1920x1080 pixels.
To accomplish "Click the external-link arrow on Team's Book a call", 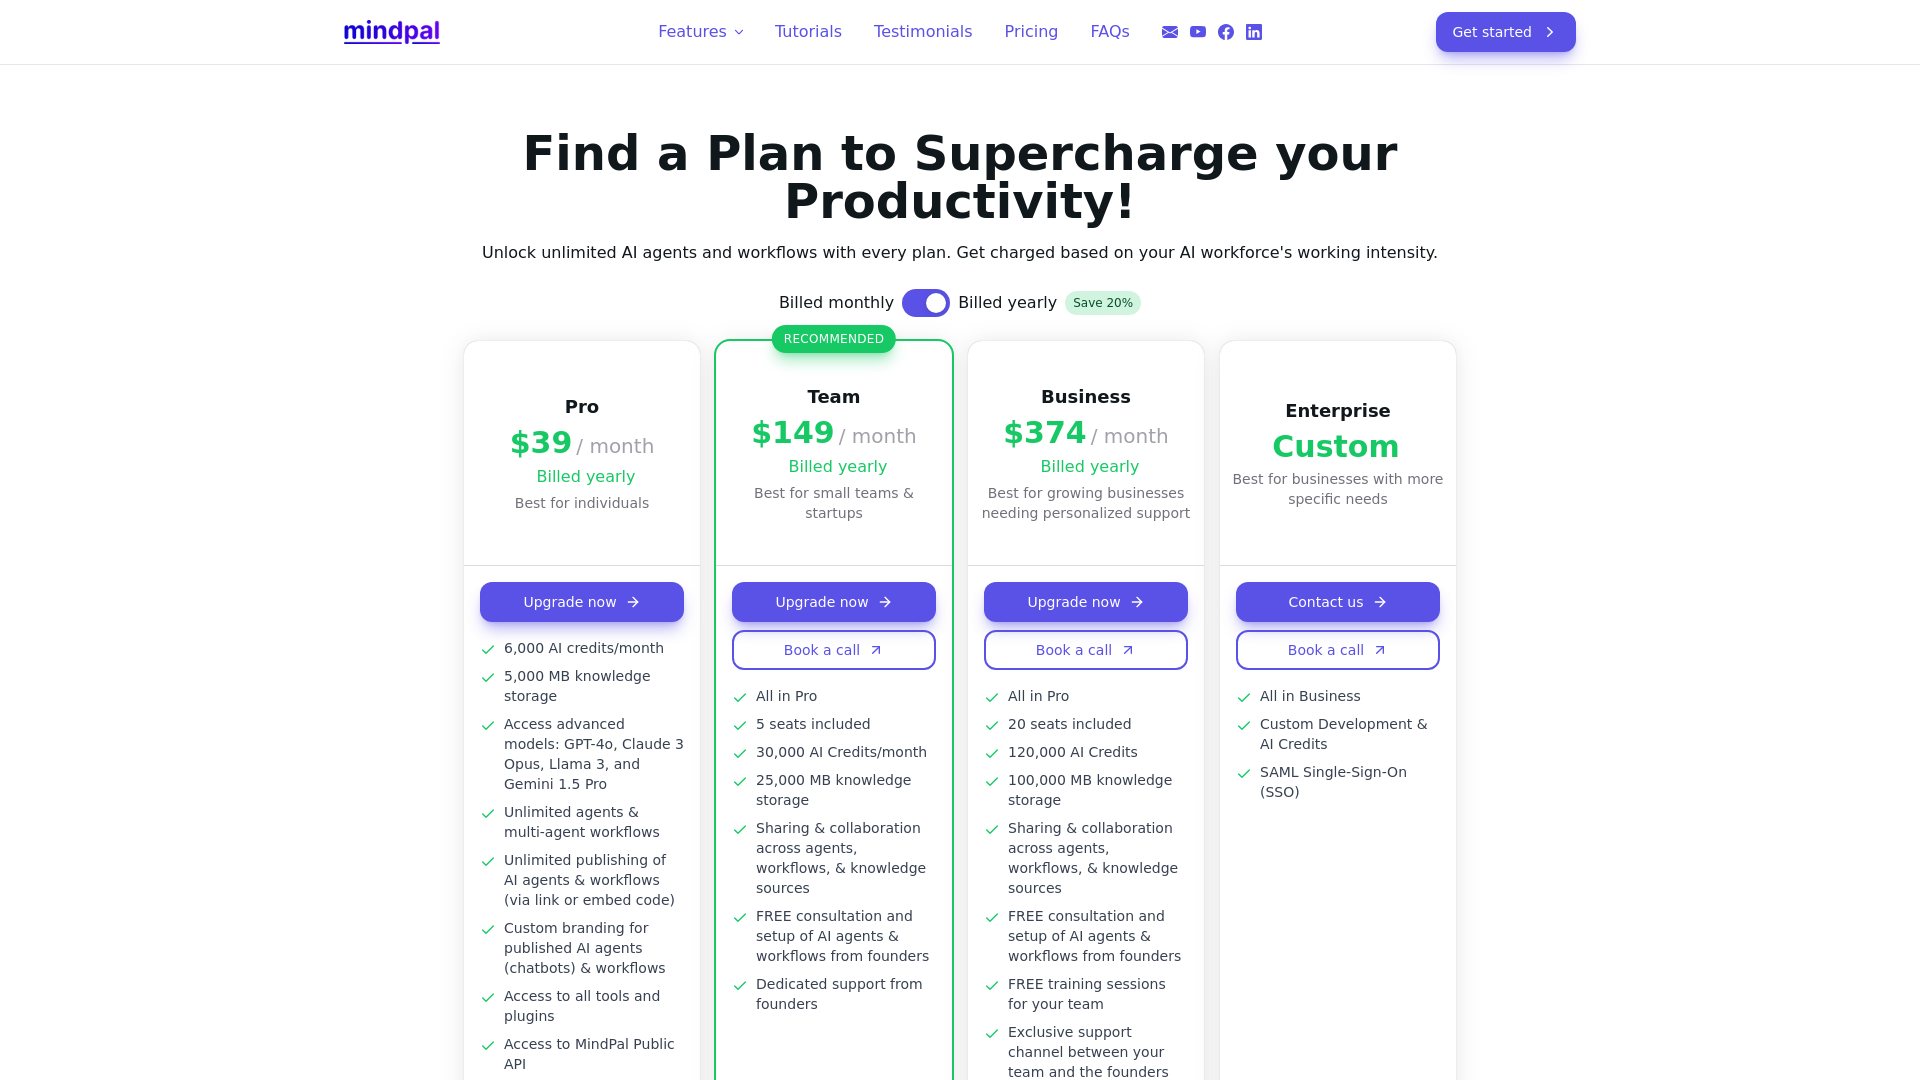I will click(875, 649).
